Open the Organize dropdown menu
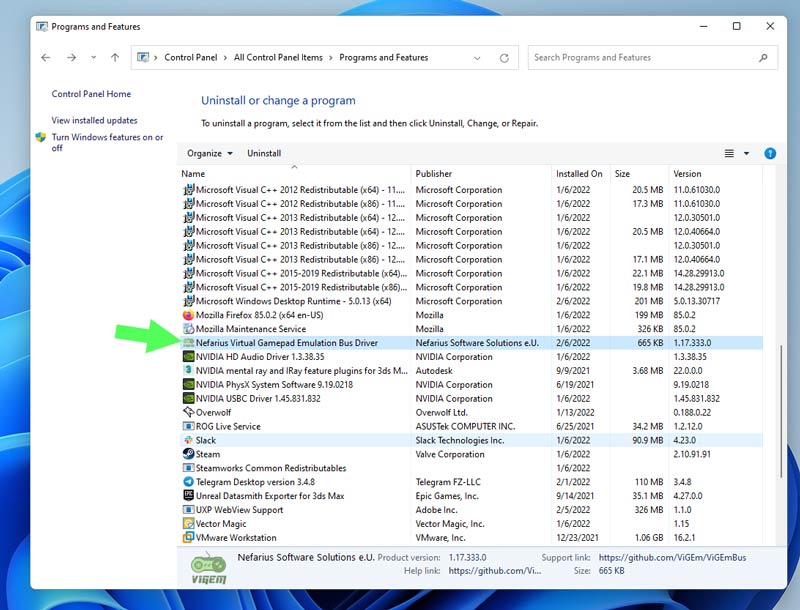 [x=209, y=153]
